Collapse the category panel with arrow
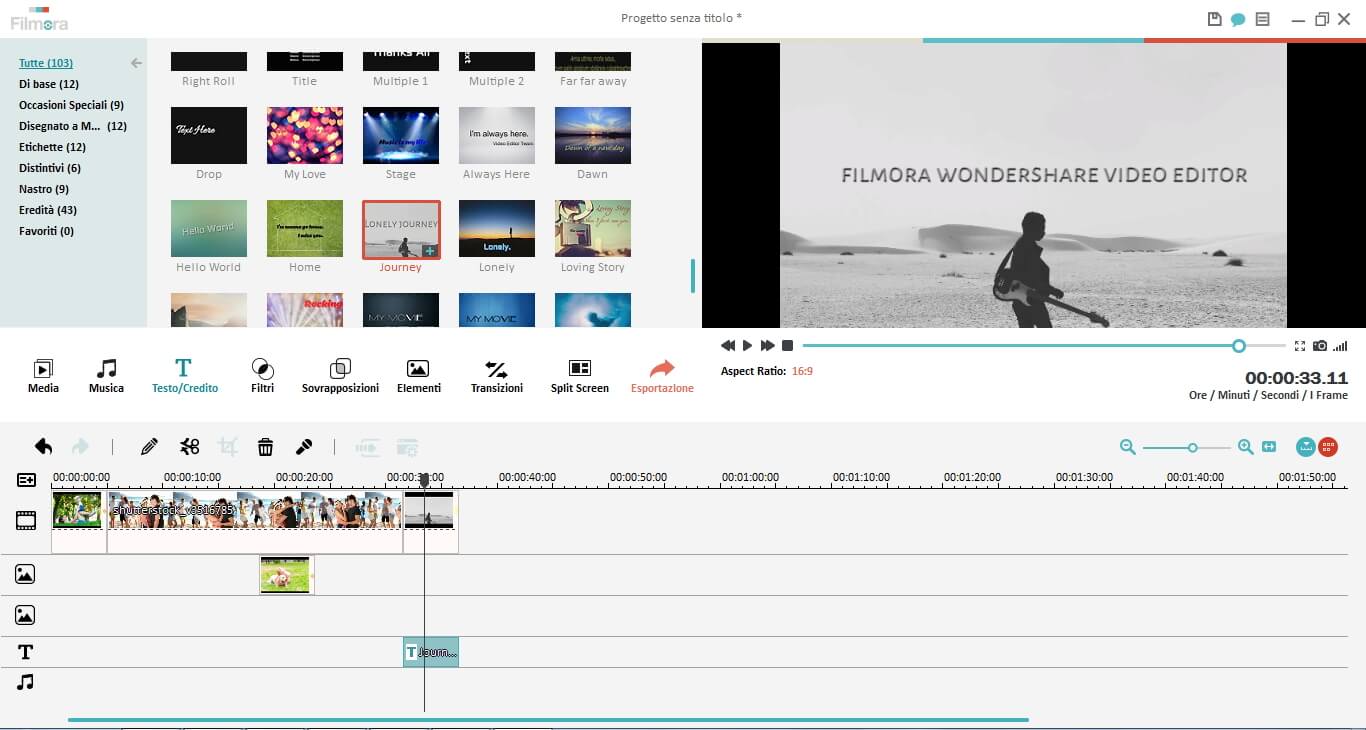This screenshot has height=730, width=1366. click(x=136, y=63)
